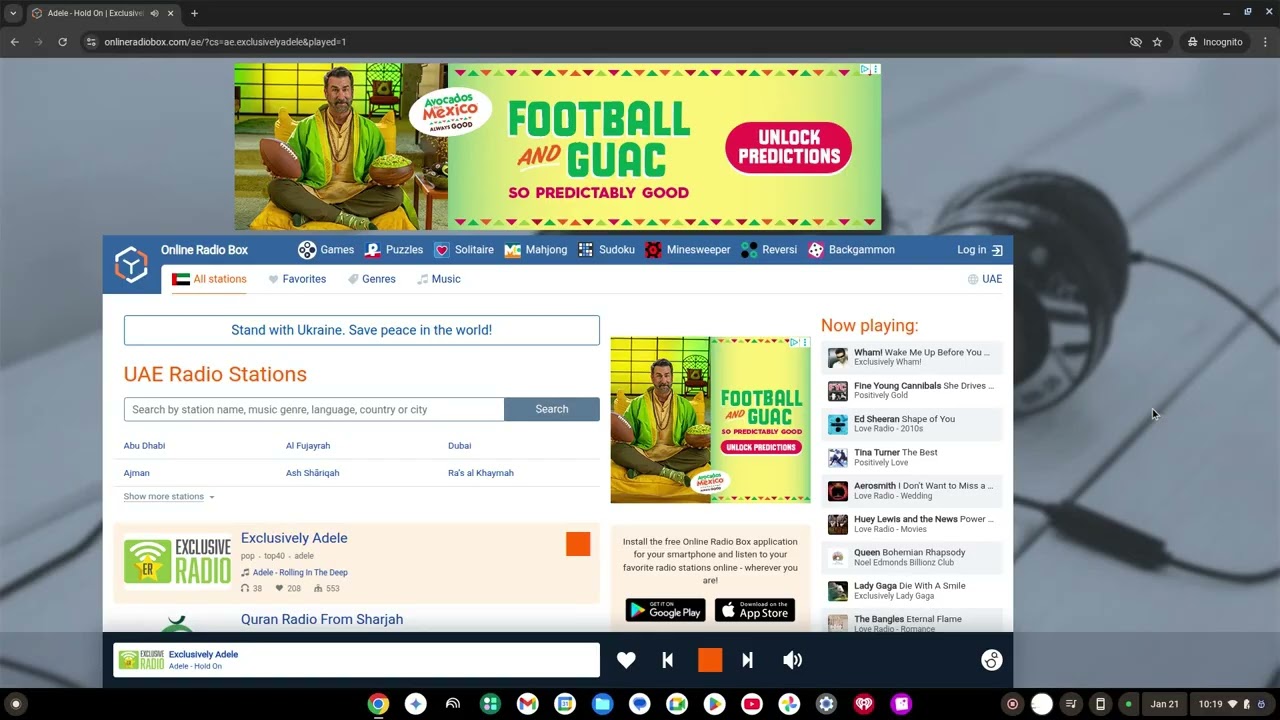Open the Incognito profile button
The image size is (1280, 720).
[x=1216, y=42]
